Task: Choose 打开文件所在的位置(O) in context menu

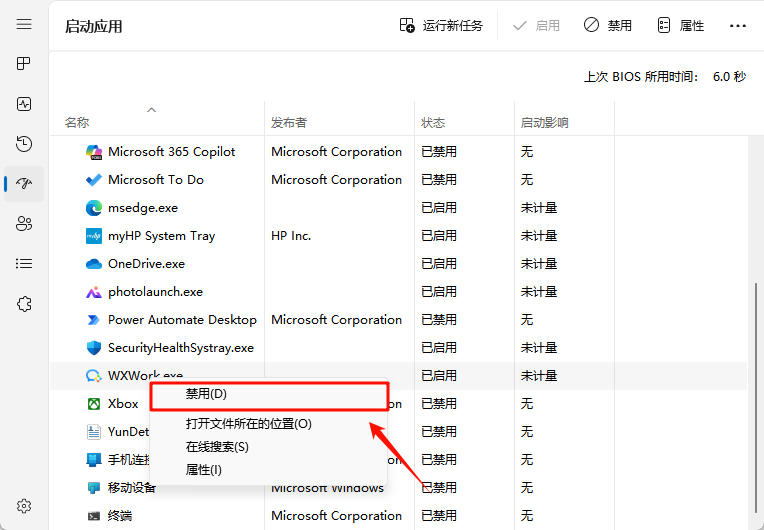Action: (x=248, y=424)
